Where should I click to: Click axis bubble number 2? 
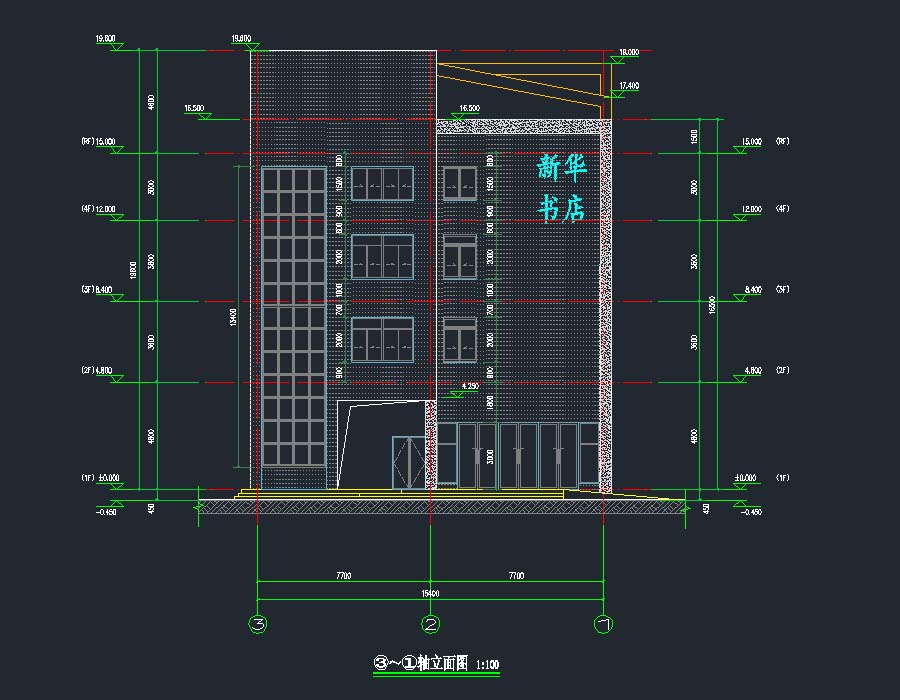(430, 624)
